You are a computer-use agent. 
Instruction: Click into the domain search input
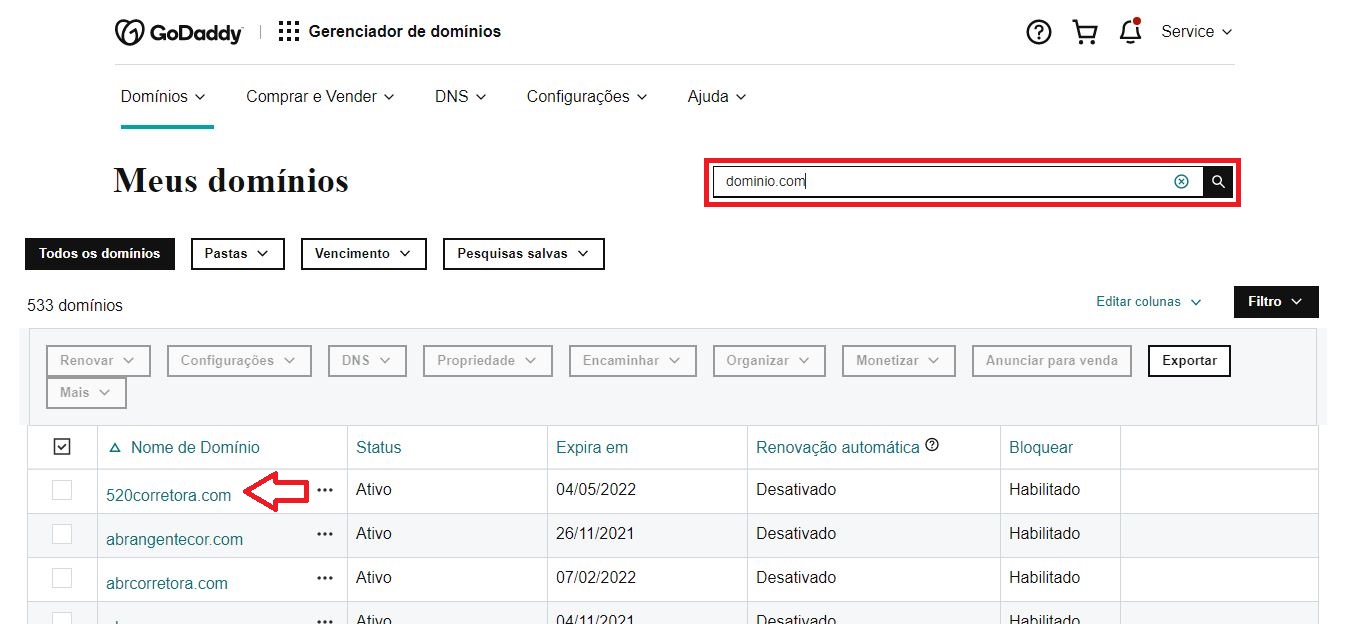click(x=940, y=182)
